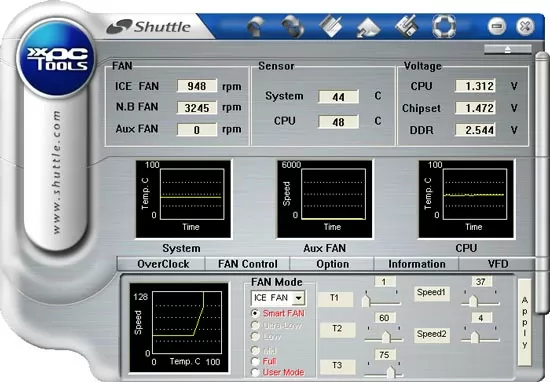
Task: Click the Speed2 label button
Action: pos(431,335)
